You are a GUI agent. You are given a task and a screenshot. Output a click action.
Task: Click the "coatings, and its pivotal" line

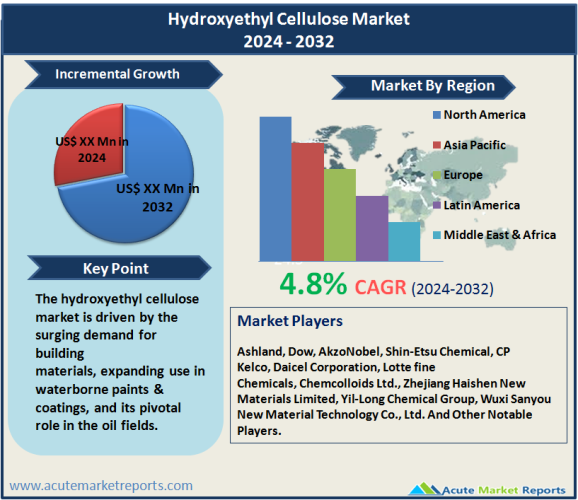pos(108,408)
